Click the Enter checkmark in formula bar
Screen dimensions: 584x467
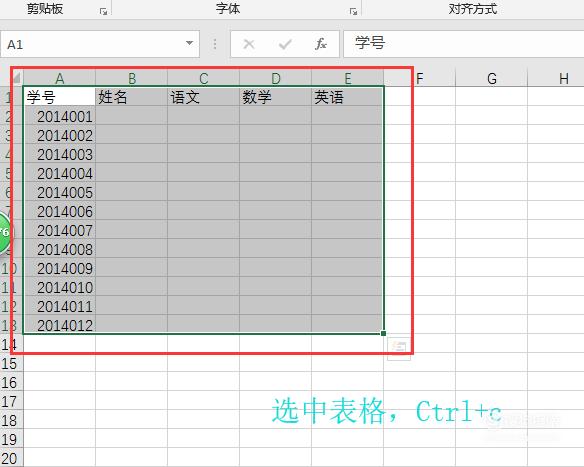pyautogui.click(x=285, y=44)
